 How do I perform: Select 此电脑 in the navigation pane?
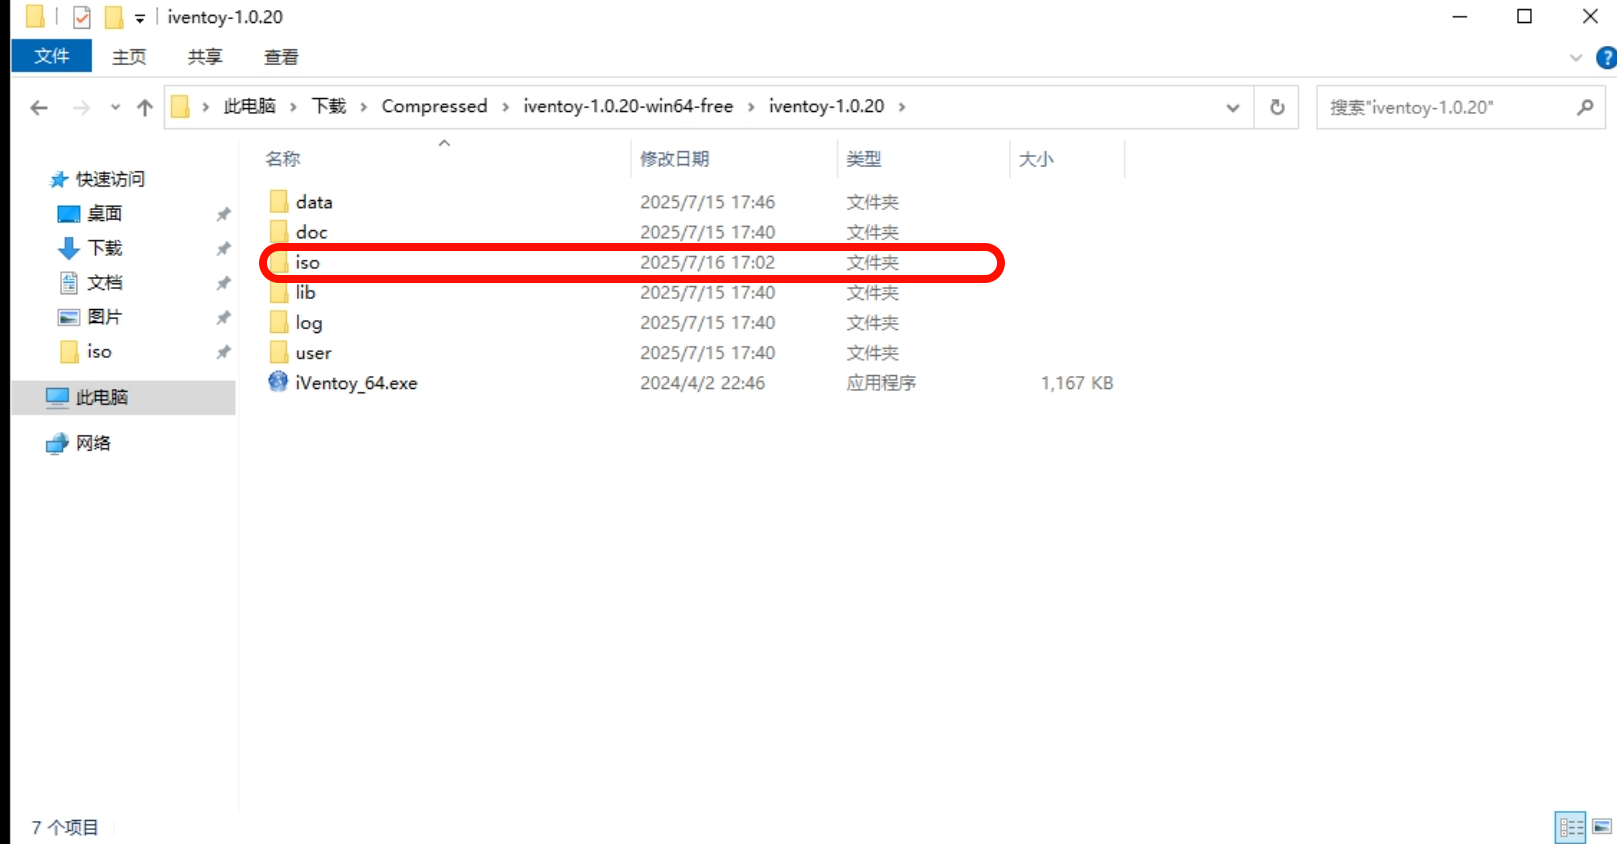(124, 397)
